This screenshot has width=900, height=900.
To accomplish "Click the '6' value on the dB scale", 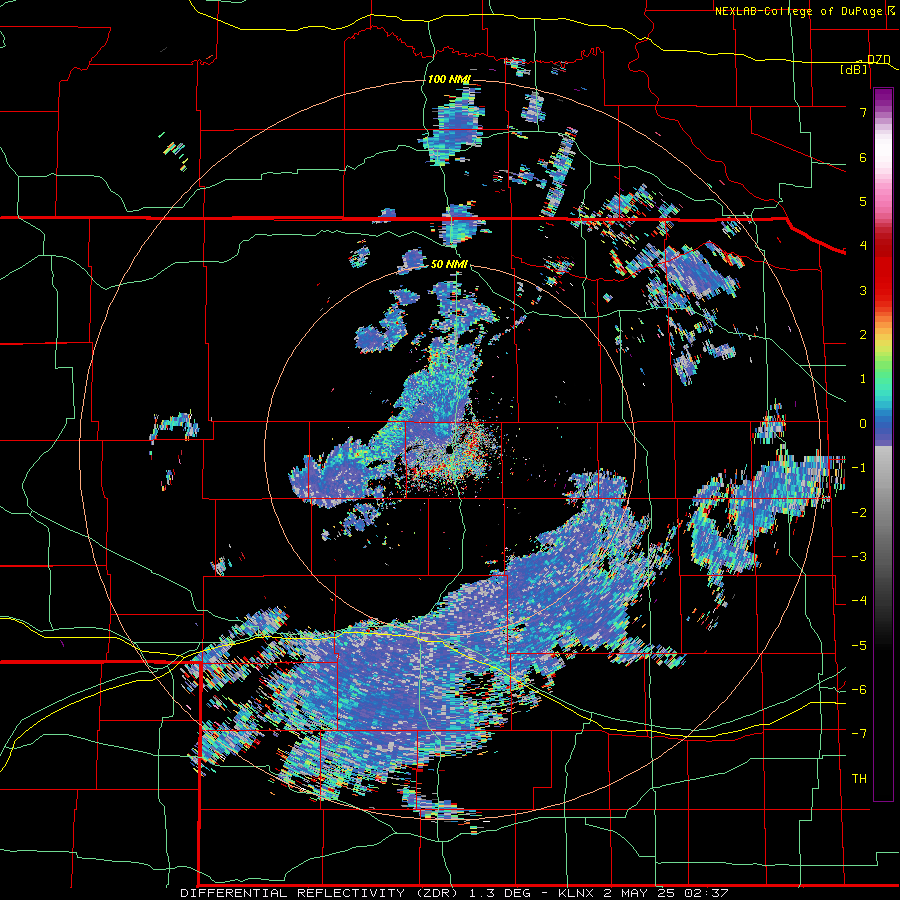I will (863, 157).
